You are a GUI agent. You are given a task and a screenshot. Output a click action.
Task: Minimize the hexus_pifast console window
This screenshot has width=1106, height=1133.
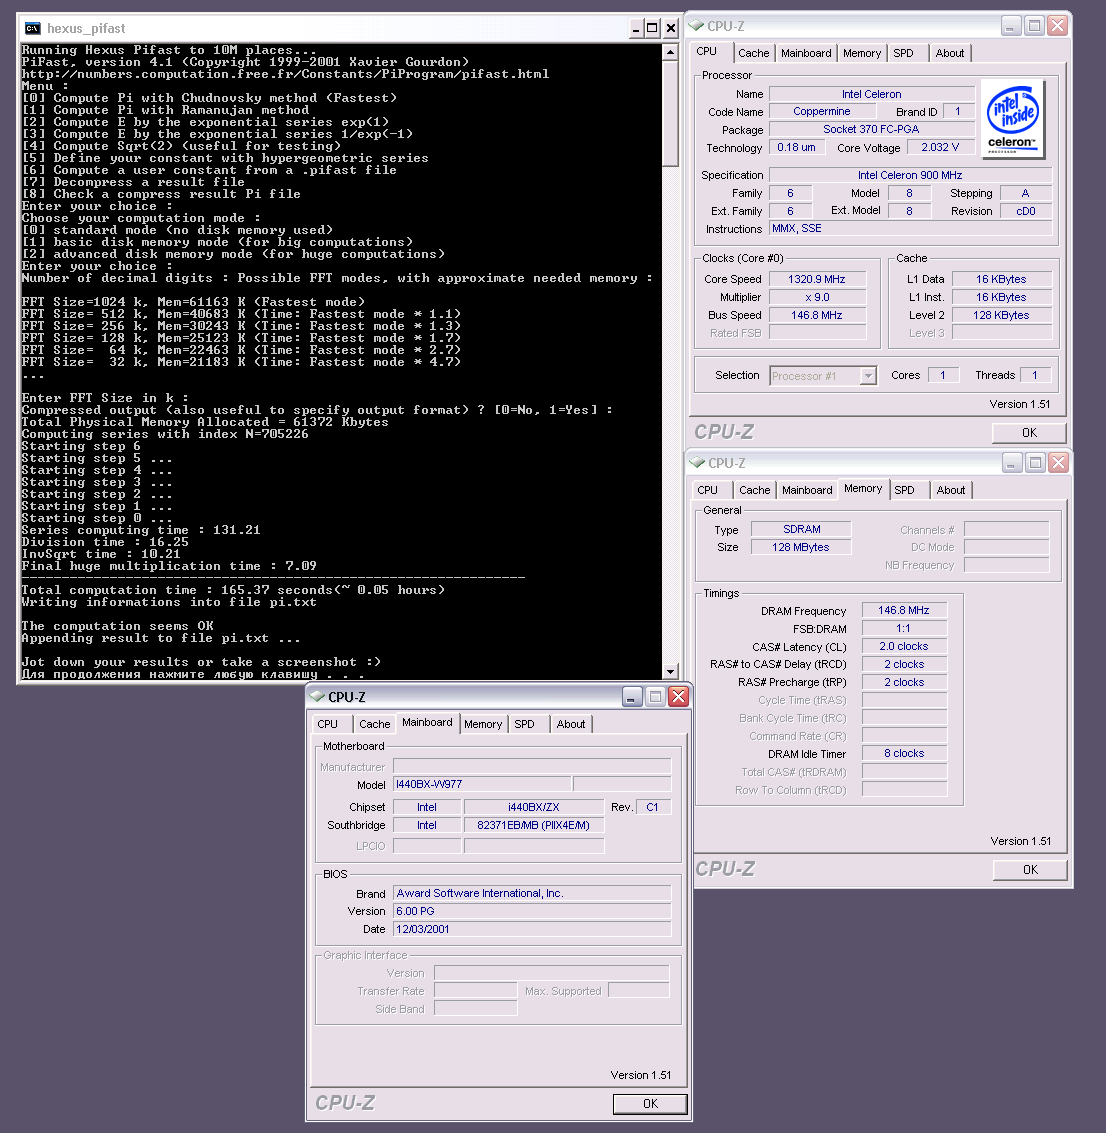click(636, 28)
